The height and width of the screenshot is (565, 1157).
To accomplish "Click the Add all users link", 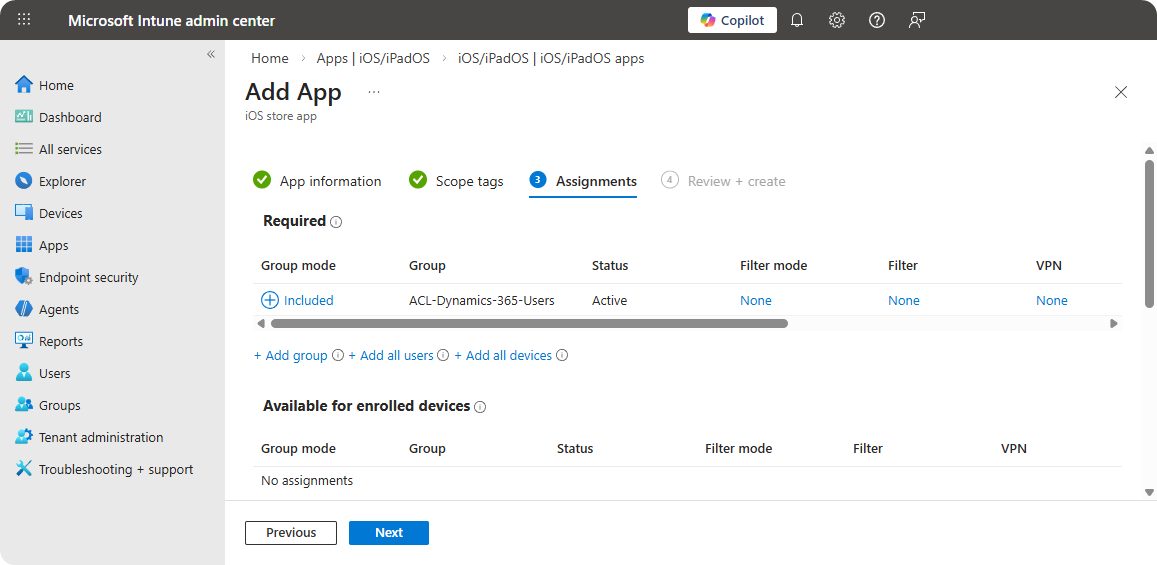I will pos(396,355).
